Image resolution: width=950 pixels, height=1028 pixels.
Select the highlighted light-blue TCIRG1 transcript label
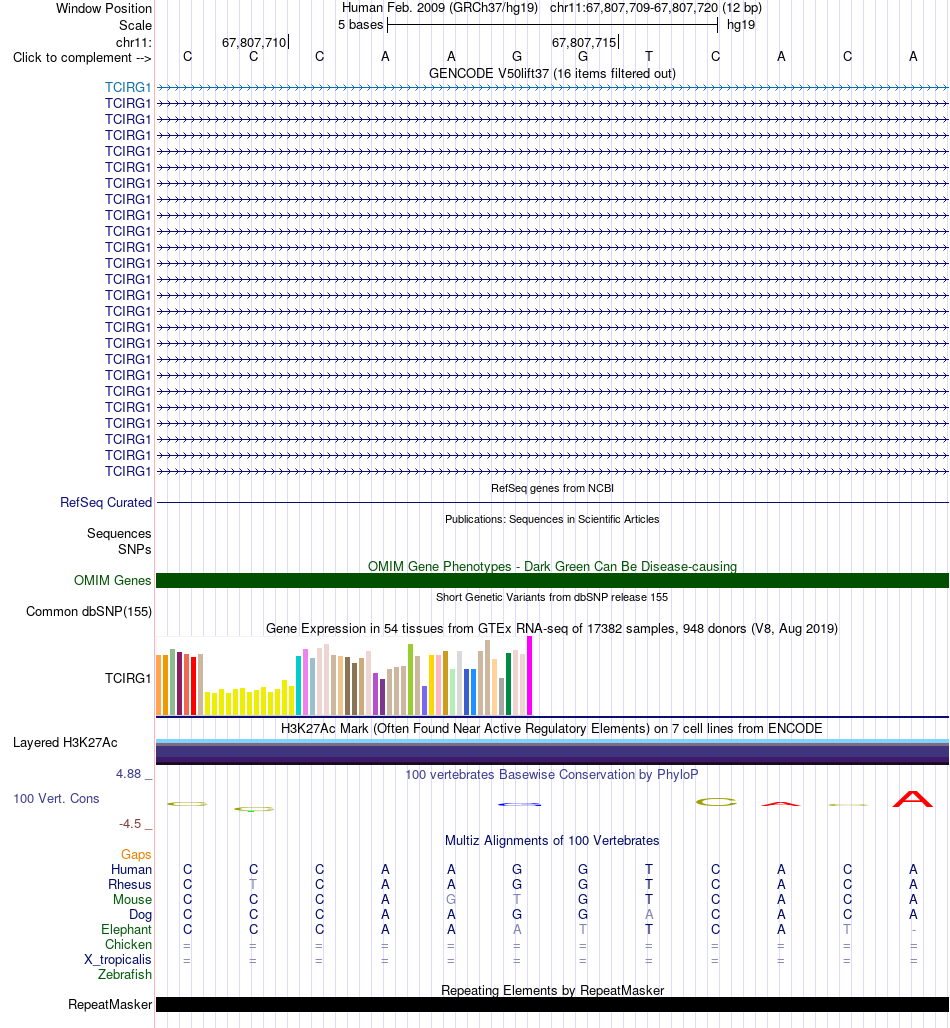point(128,87)
